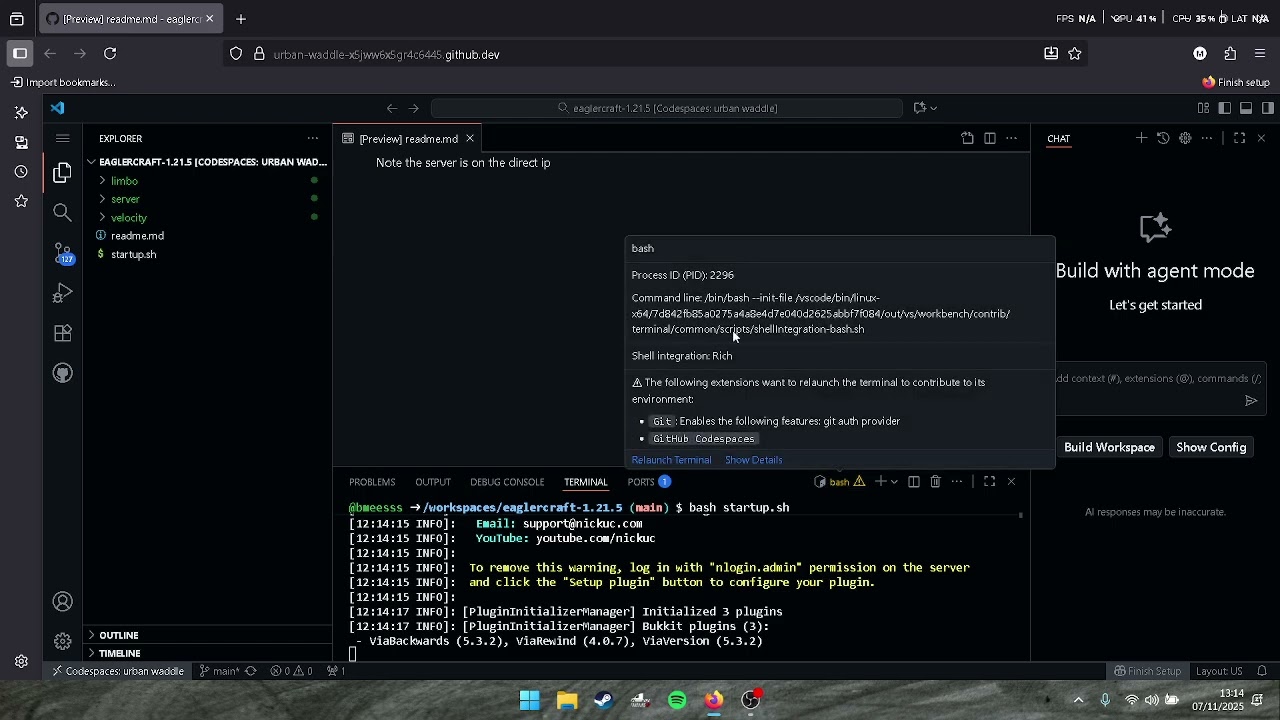Send the chat message

point(1250,401)
